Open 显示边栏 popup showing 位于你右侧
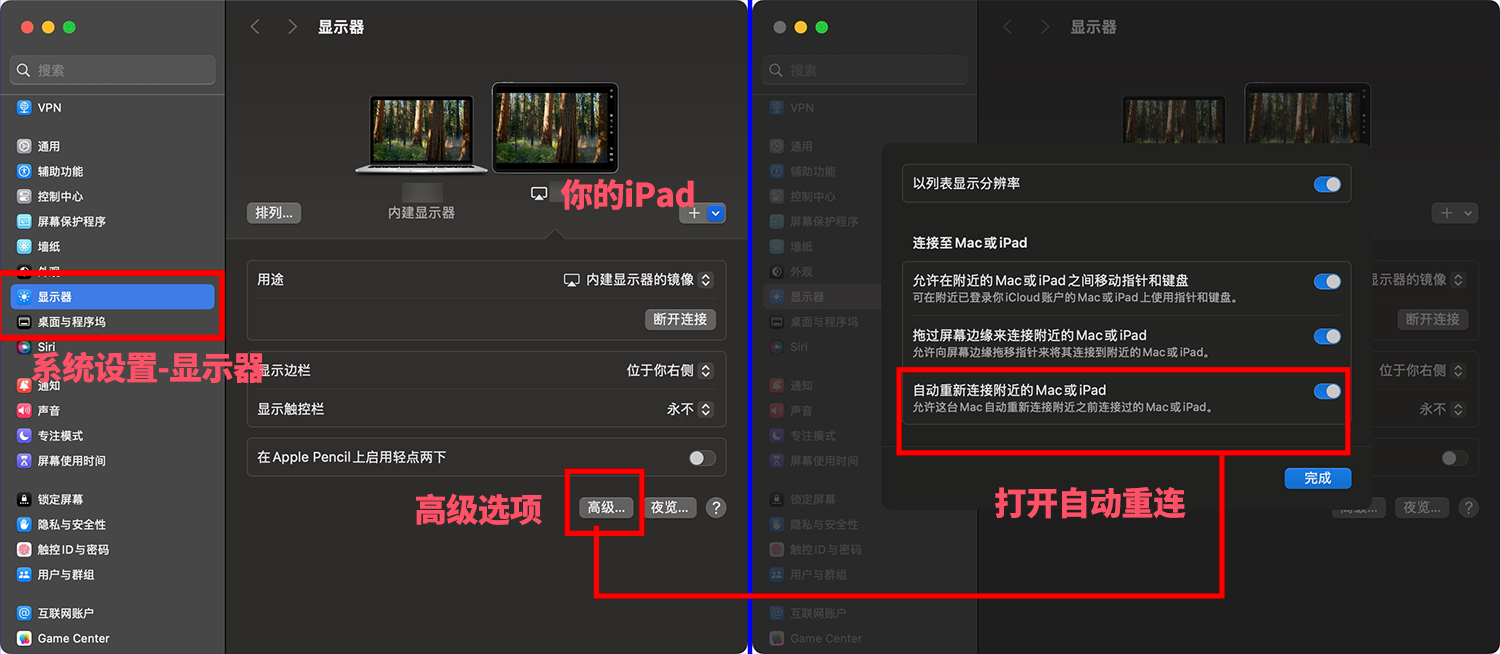Screen dimensions: 1500x654 (669, 370)
